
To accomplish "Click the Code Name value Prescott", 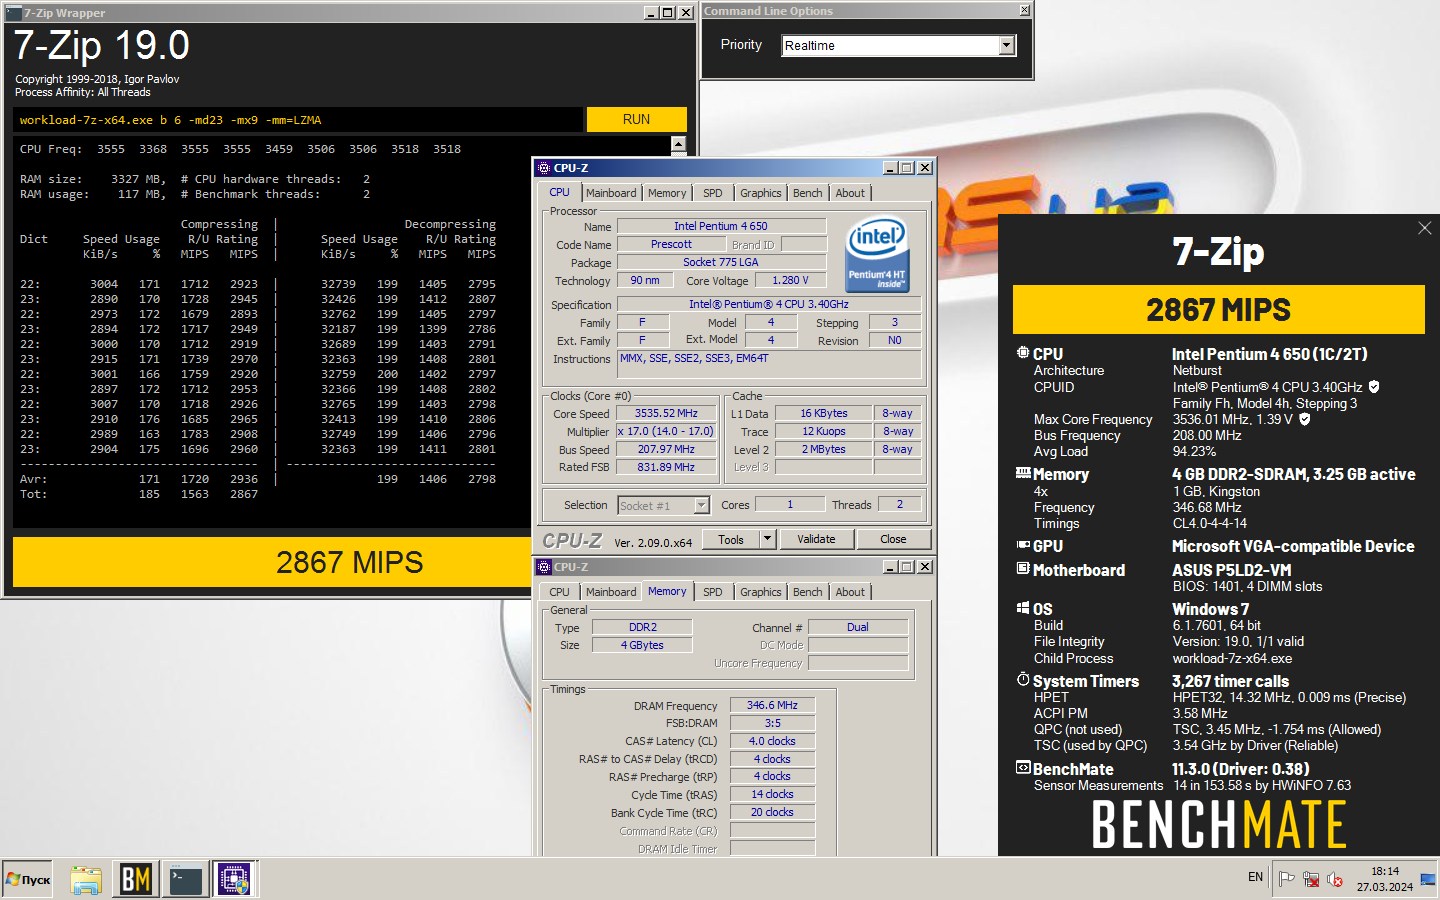I will [671, 244].
